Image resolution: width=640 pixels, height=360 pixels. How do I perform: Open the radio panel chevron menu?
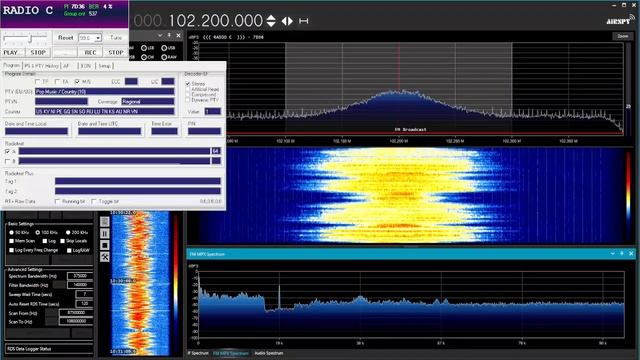pyautogui.click(x=160, y=36)
